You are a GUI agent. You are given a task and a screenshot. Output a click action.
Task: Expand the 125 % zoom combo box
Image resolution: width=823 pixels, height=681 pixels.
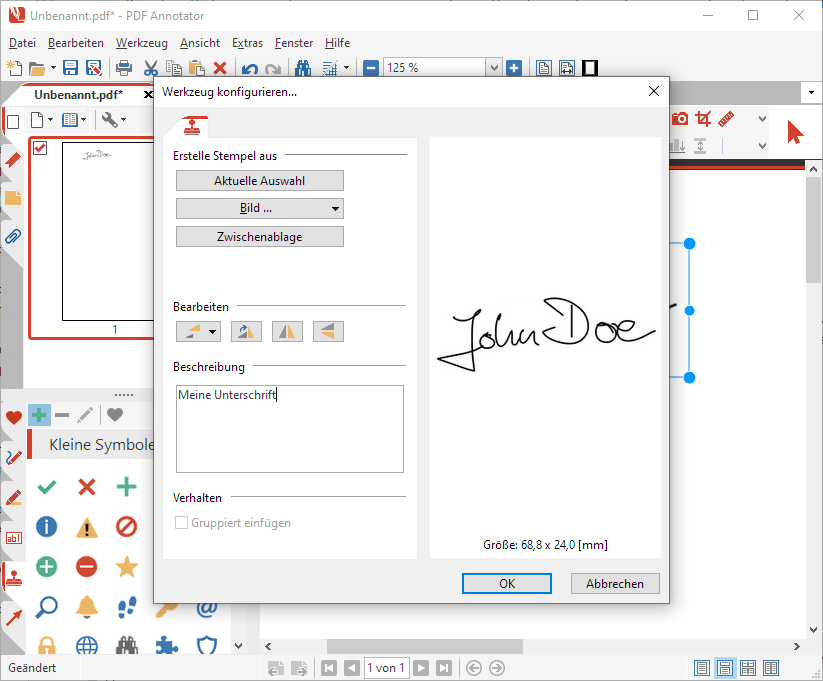pyautogui.click(x=493, y=68)
